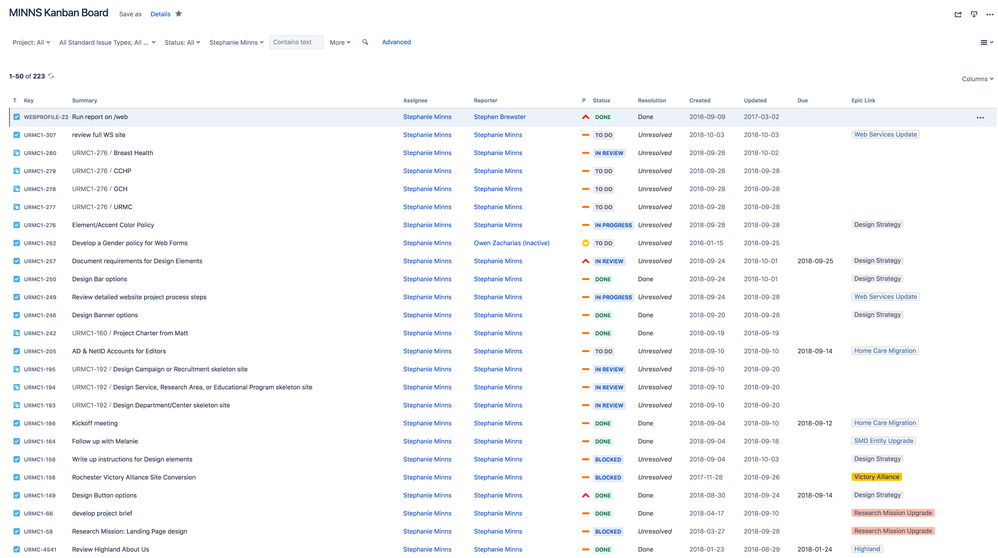This screenshot has height=558, width=998.
Task: Click issue type icon for URMC1-58
Action: coord(17,531)
